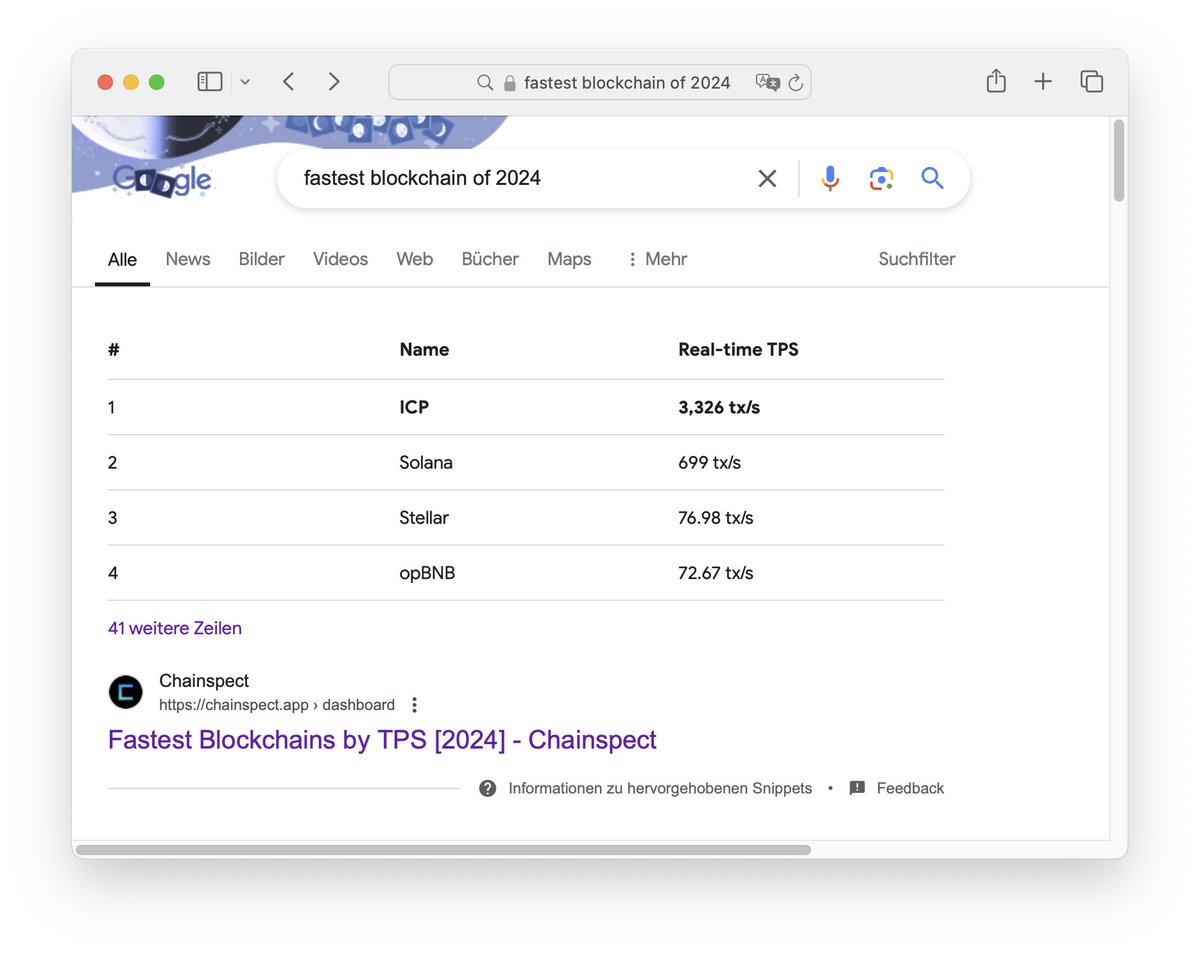The width and height of the screenshot is (1200, 954).
Task: Click the feedback speech bubble icon
Action: (x=857, y=788)
